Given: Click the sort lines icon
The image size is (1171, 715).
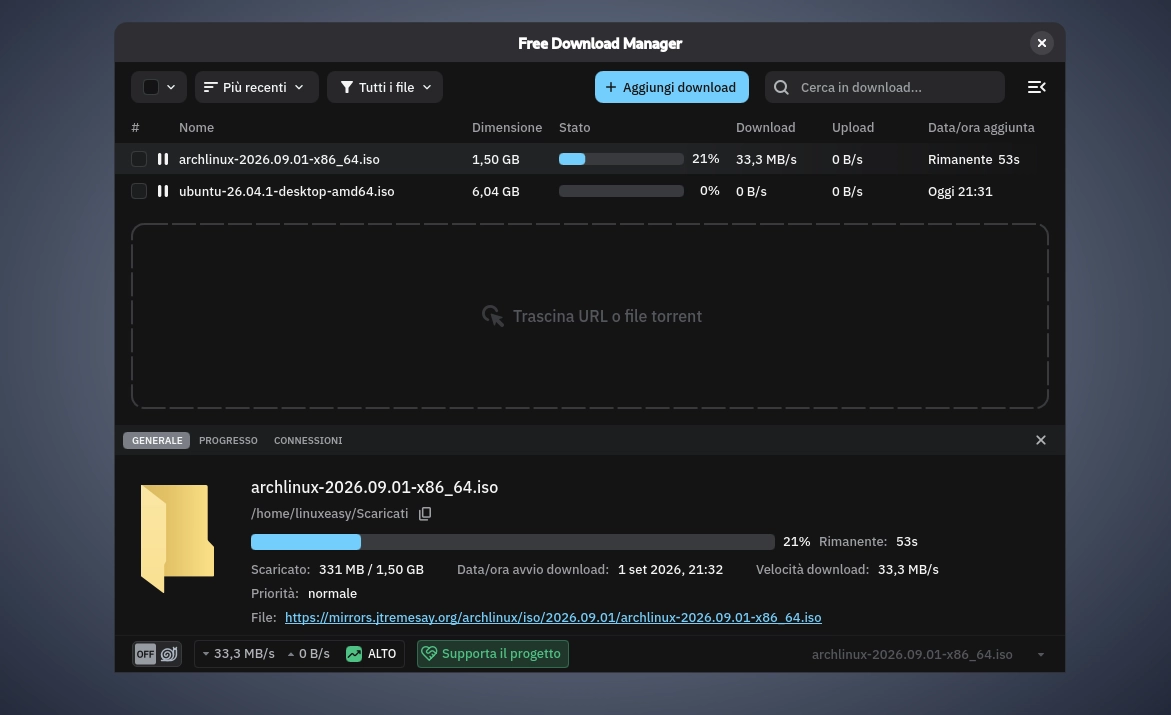Looking at the screenshot, I should click(211, 87).
